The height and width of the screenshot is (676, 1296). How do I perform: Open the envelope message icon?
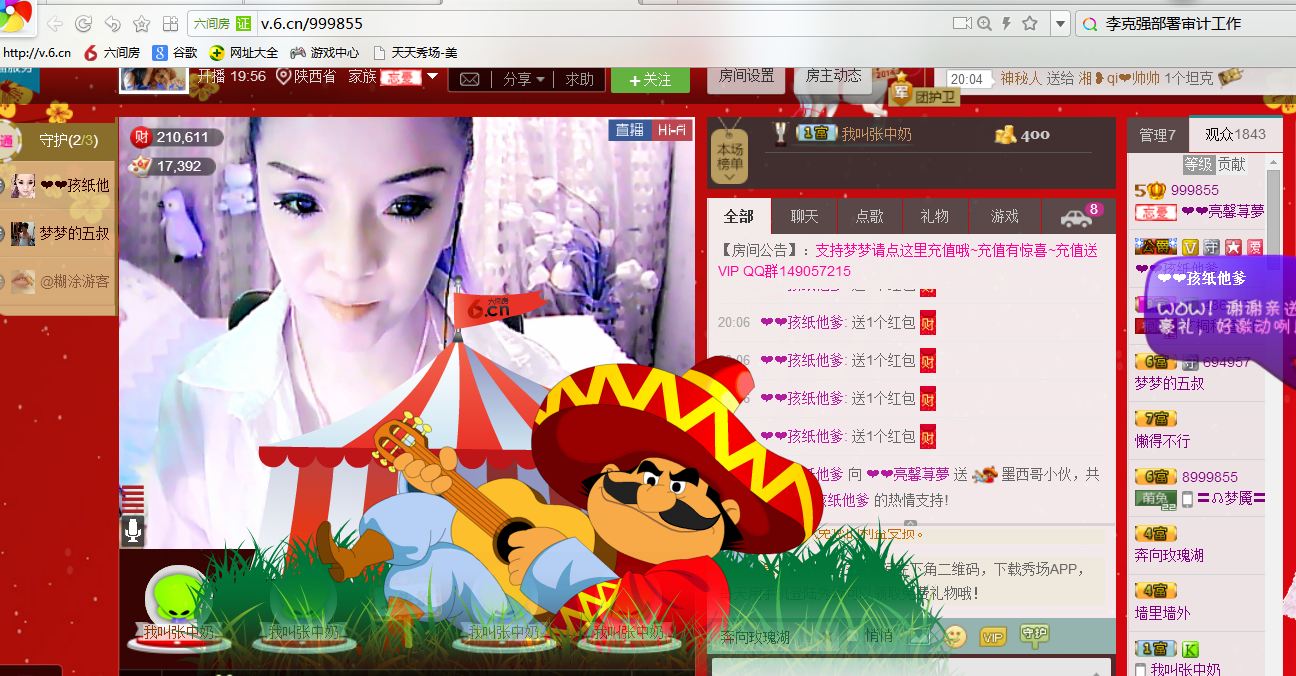tap(468, 80)
